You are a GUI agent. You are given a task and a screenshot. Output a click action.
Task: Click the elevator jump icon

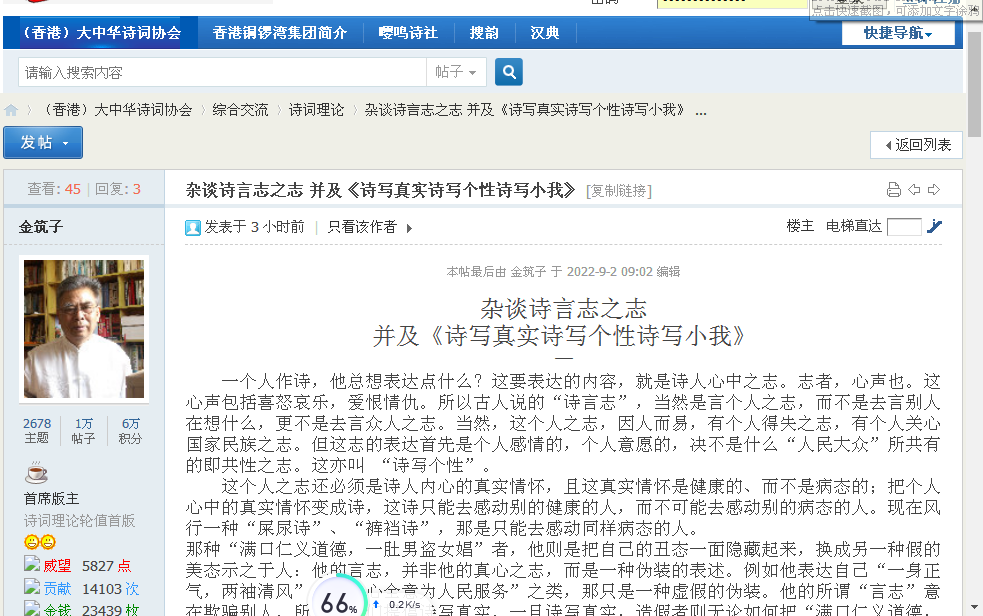click(x=934, y=226)
